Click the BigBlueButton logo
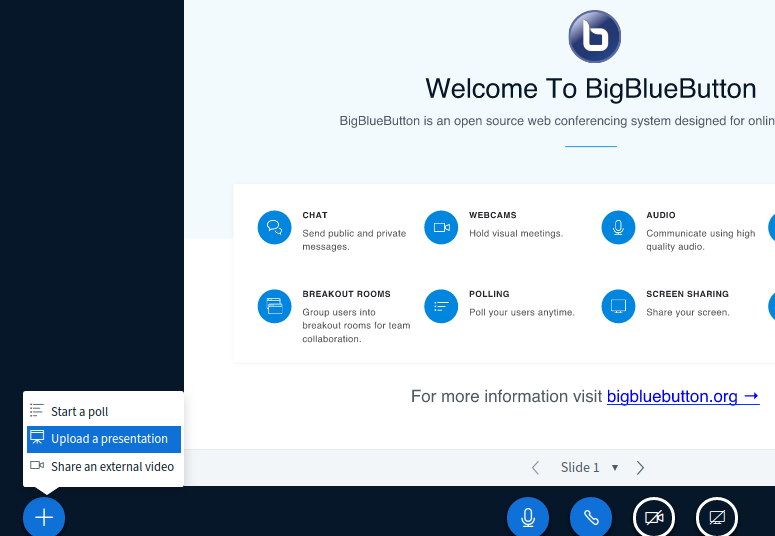 coord(595,37)
